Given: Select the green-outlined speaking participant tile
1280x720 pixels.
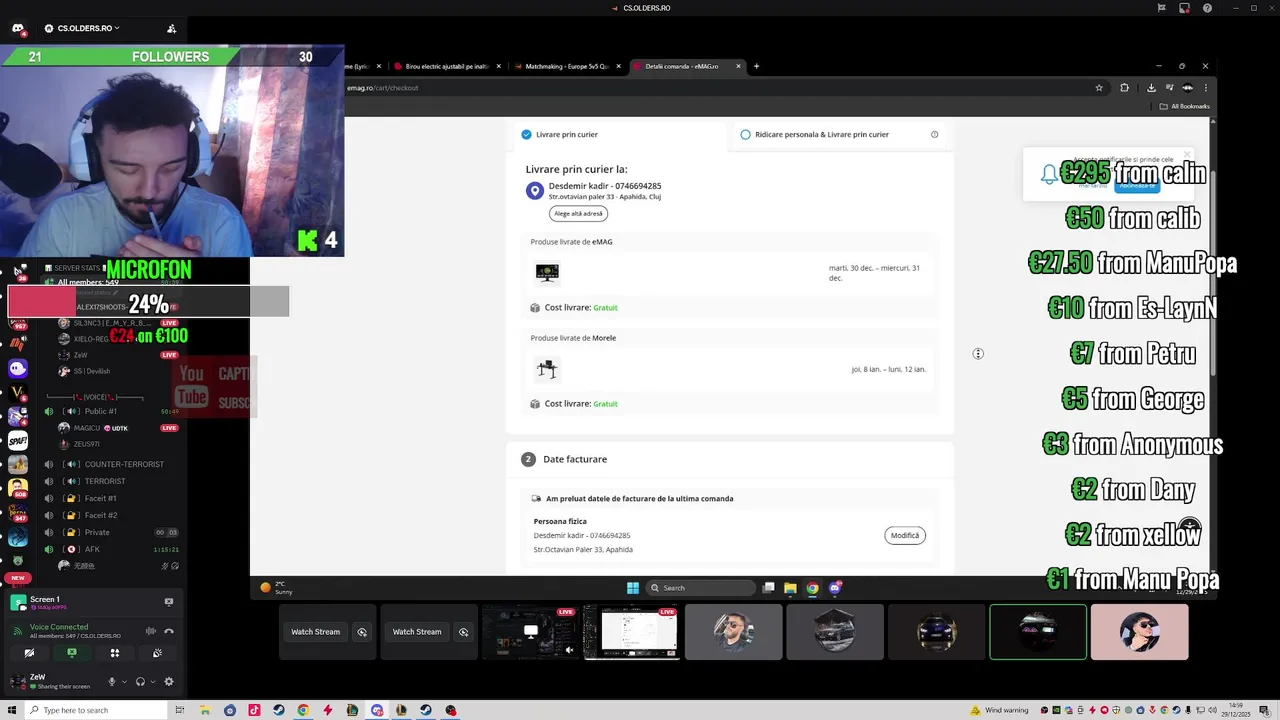Looking at the screenshot, I should pyautogui.click(x=1038, y=632).
